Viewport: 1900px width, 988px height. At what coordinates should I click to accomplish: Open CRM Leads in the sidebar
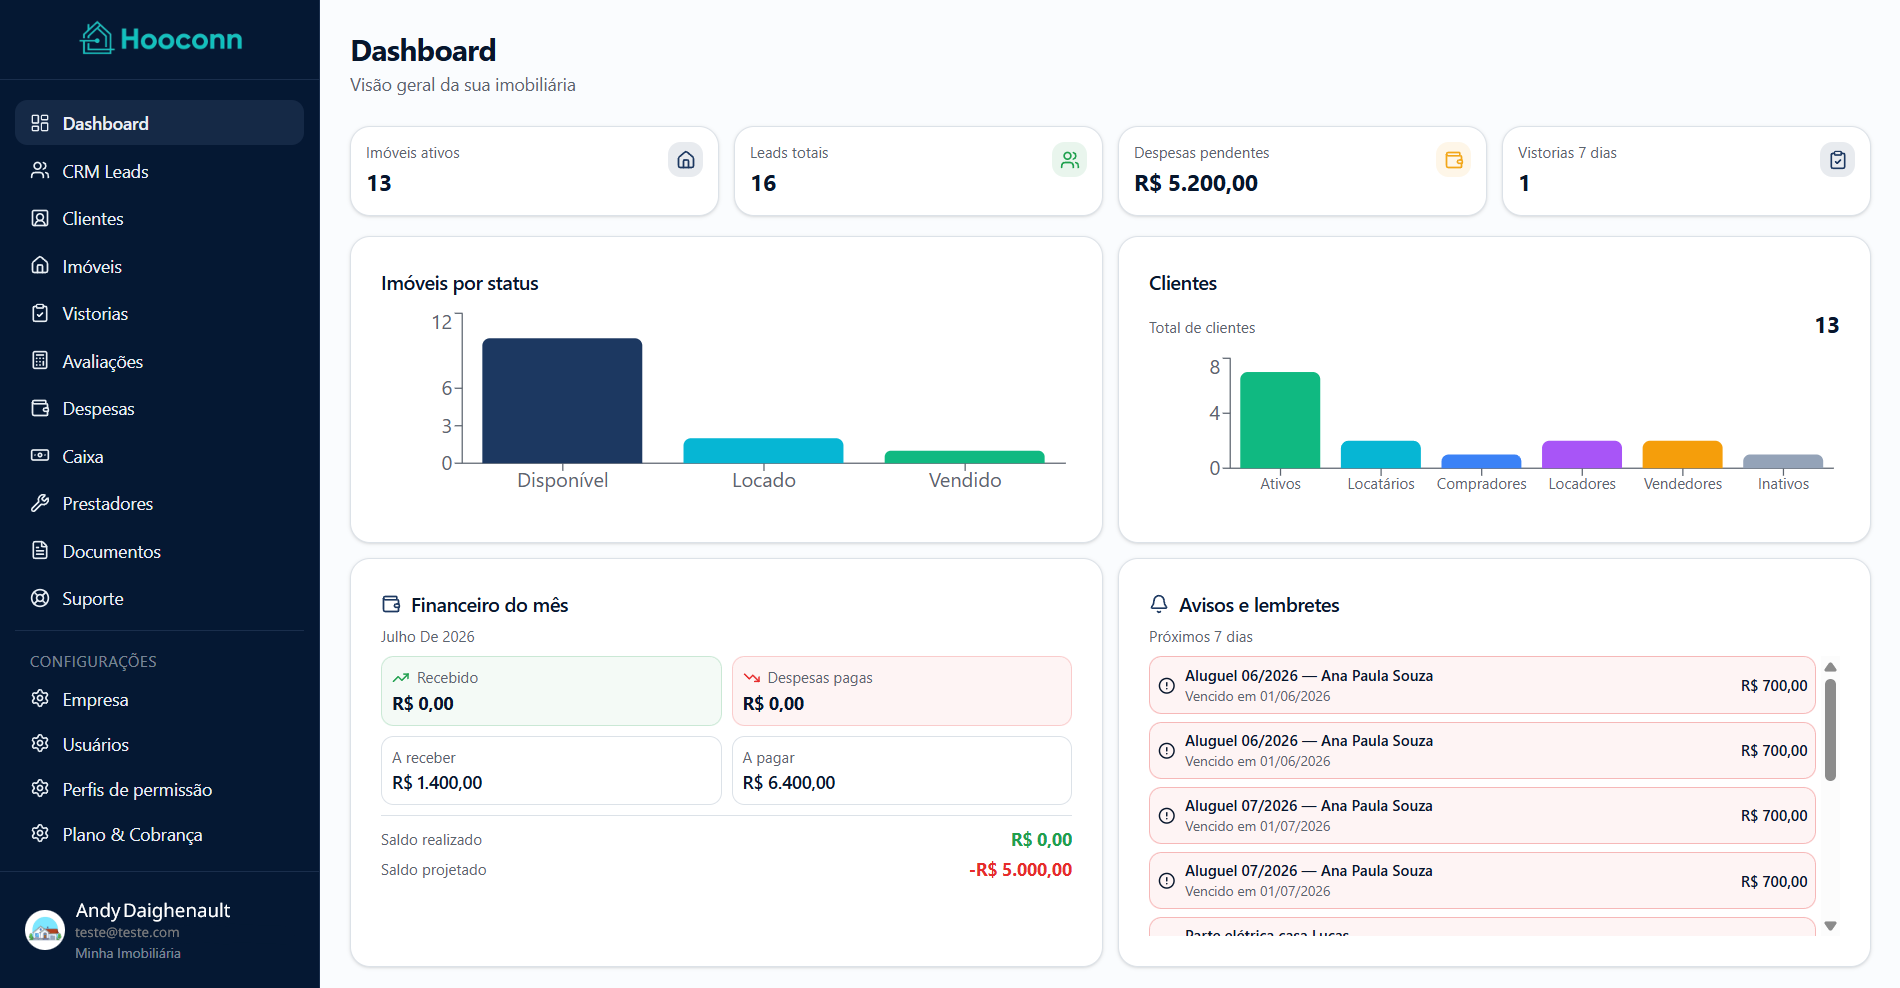(x=159, y=171)
